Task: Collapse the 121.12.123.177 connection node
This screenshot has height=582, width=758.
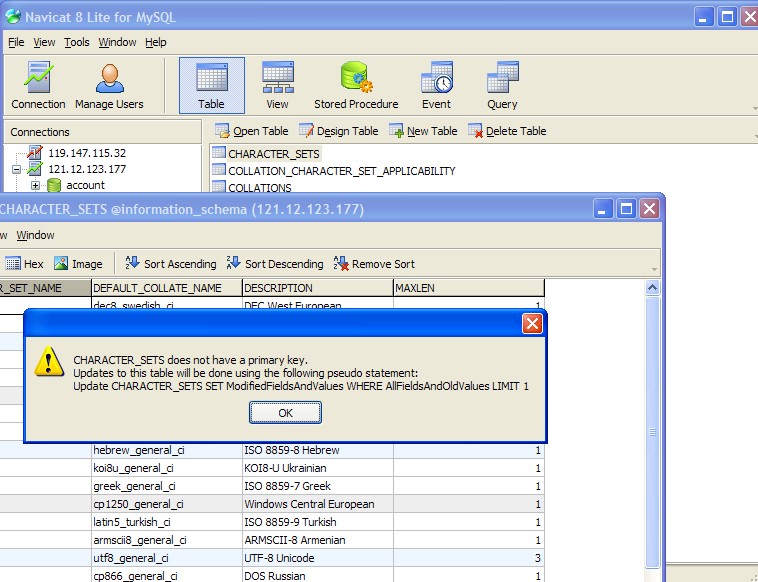Action: 16,170
